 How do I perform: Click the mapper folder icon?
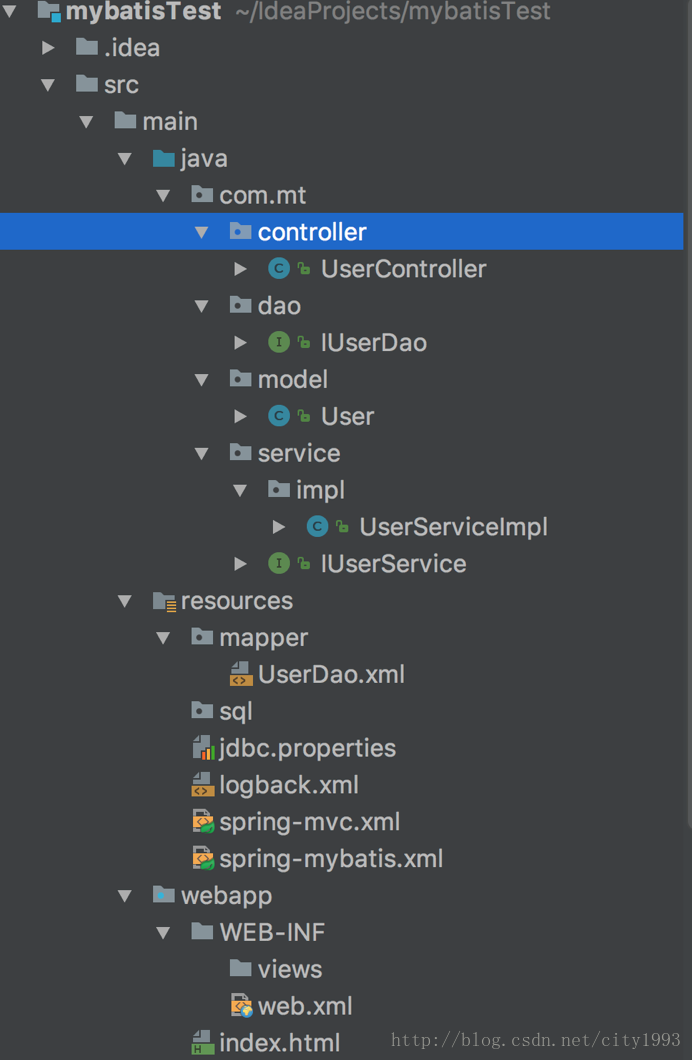202,636
